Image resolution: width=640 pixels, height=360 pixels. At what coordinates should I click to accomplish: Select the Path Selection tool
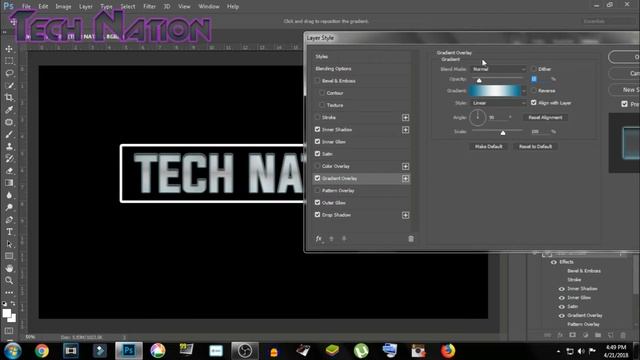pos(9,244)
